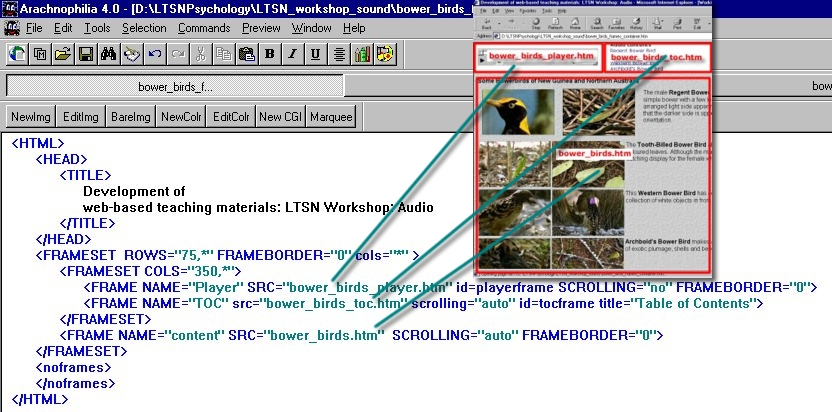Click the NewImg button

tap(31, 117)
